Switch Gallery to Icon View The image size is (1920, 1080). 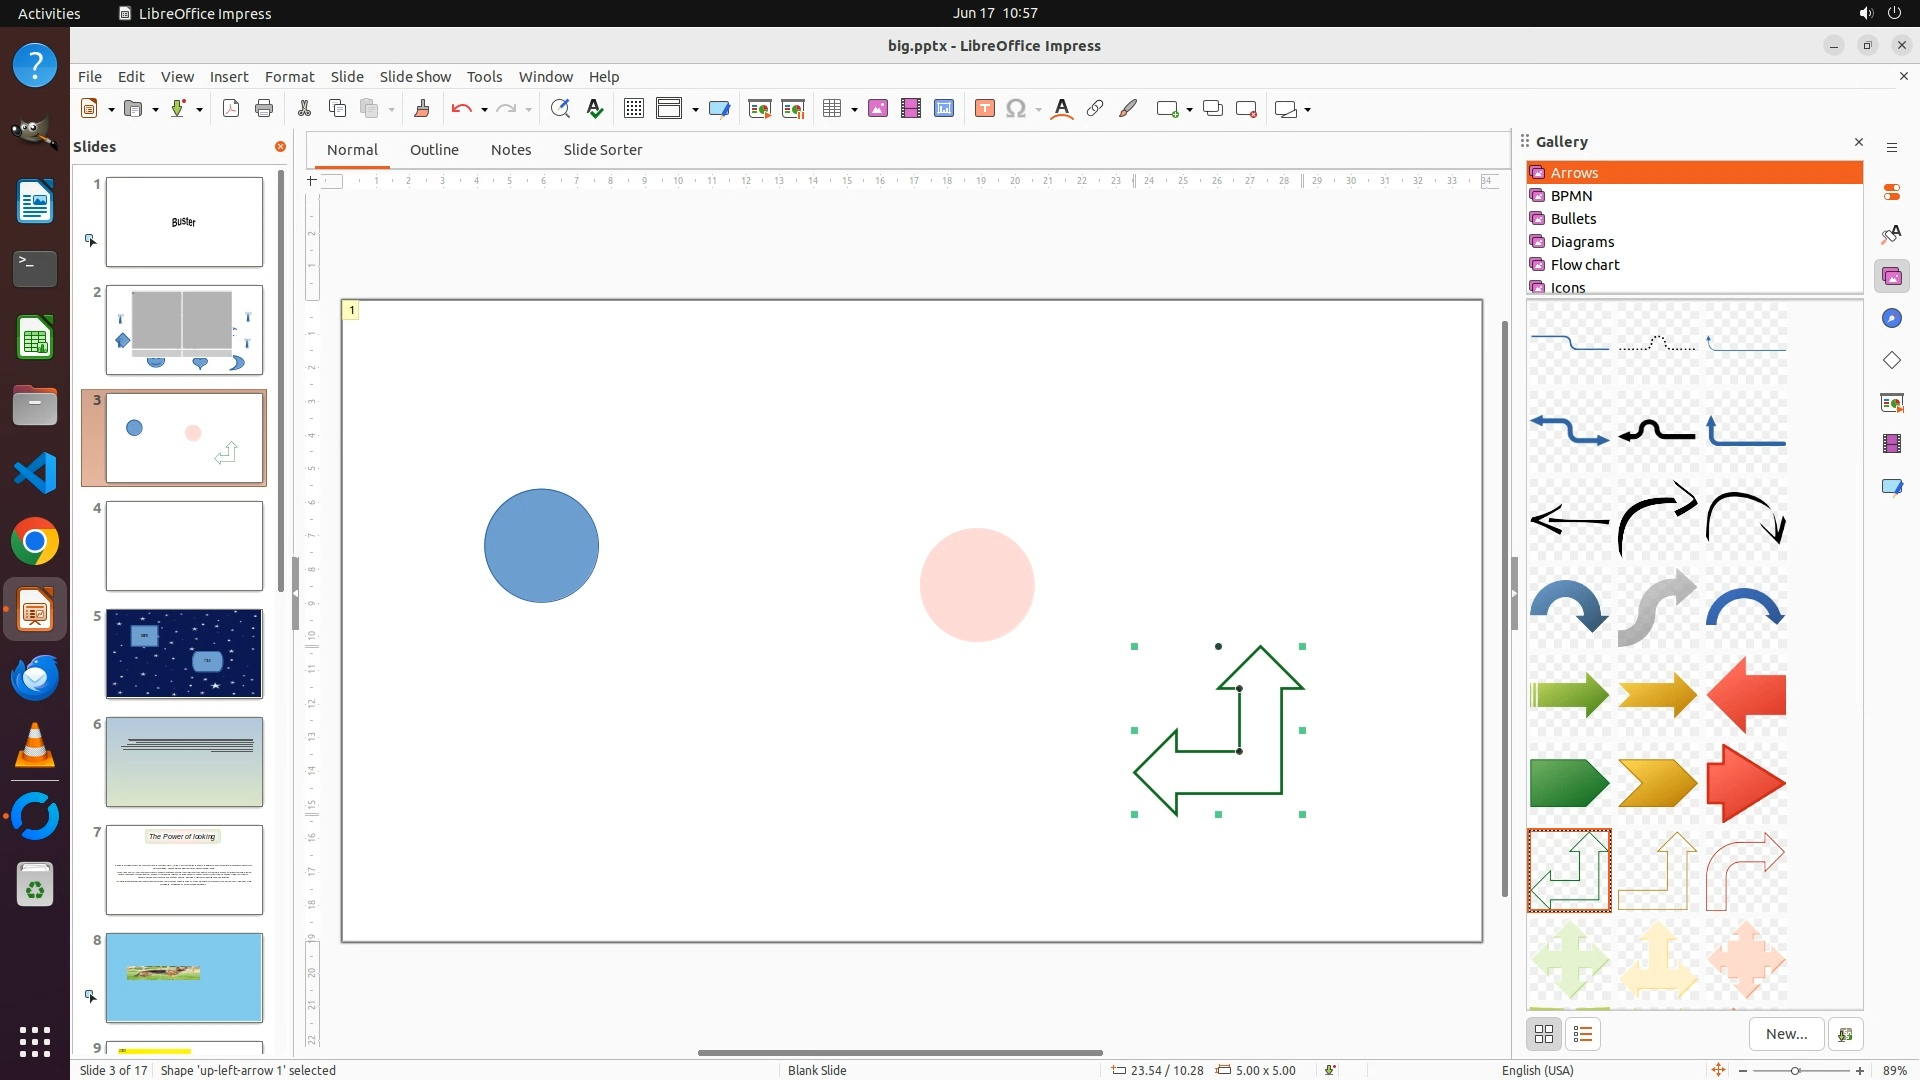pos(1544,1034)
